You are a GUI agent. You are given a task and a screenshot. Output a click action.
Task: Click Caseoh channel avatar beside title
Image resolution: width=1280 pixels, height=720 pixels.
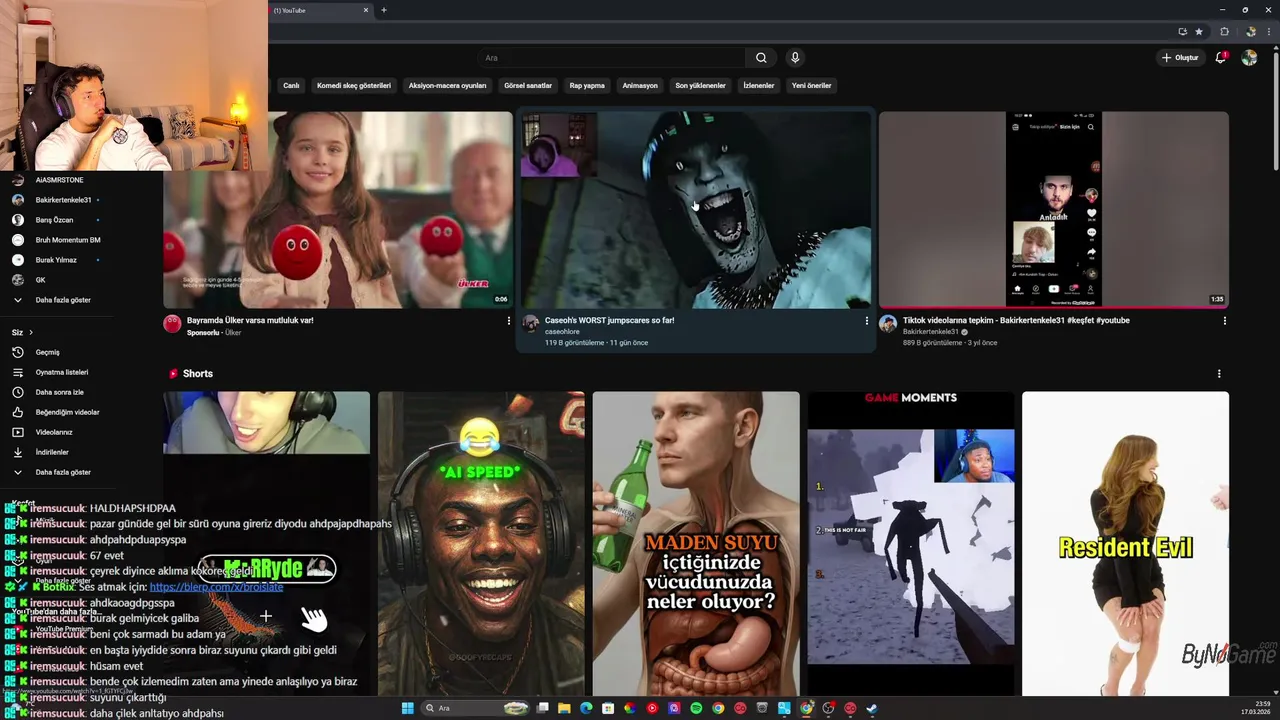[531, 324]
